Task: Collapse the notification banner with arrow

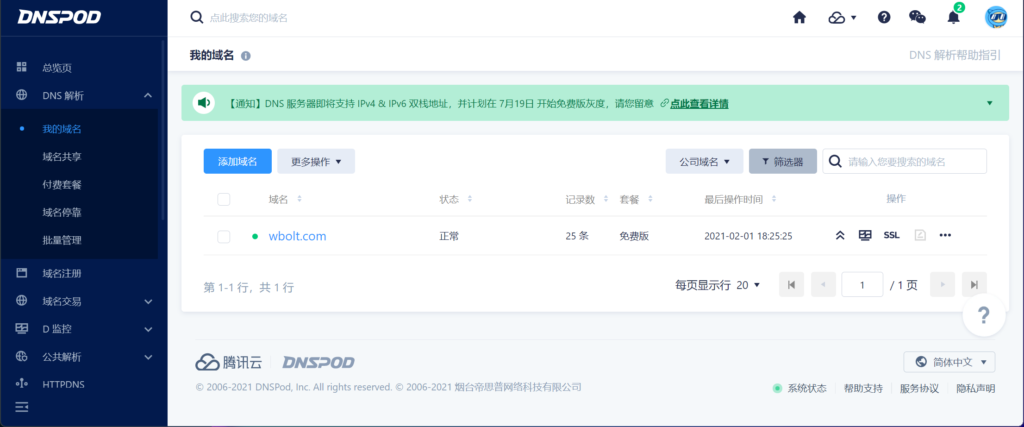Action: (x=989, y=103)
